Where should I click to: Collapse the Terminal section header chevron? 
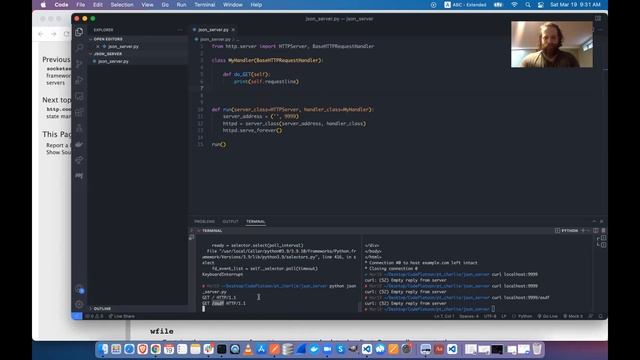tap(199, 231)
